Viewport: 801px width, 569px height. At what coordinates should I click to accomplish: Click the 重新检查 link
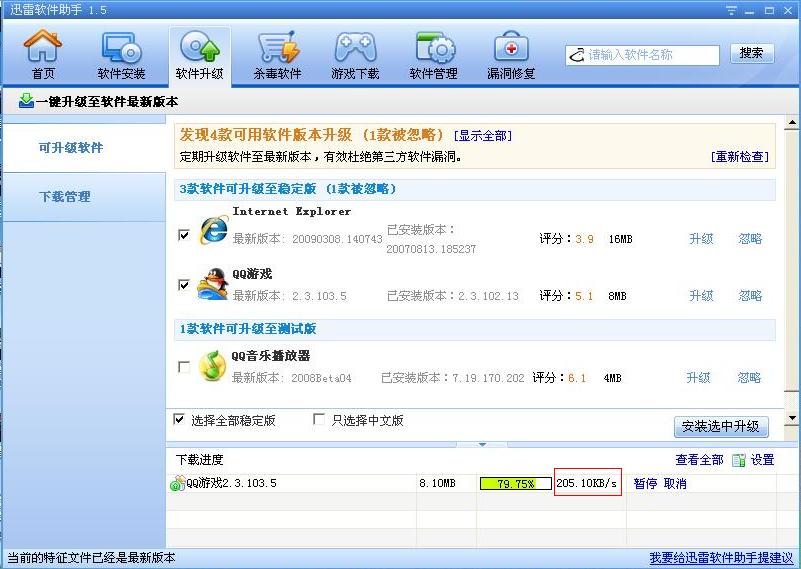pyautogui.click(x=739, y=157)
